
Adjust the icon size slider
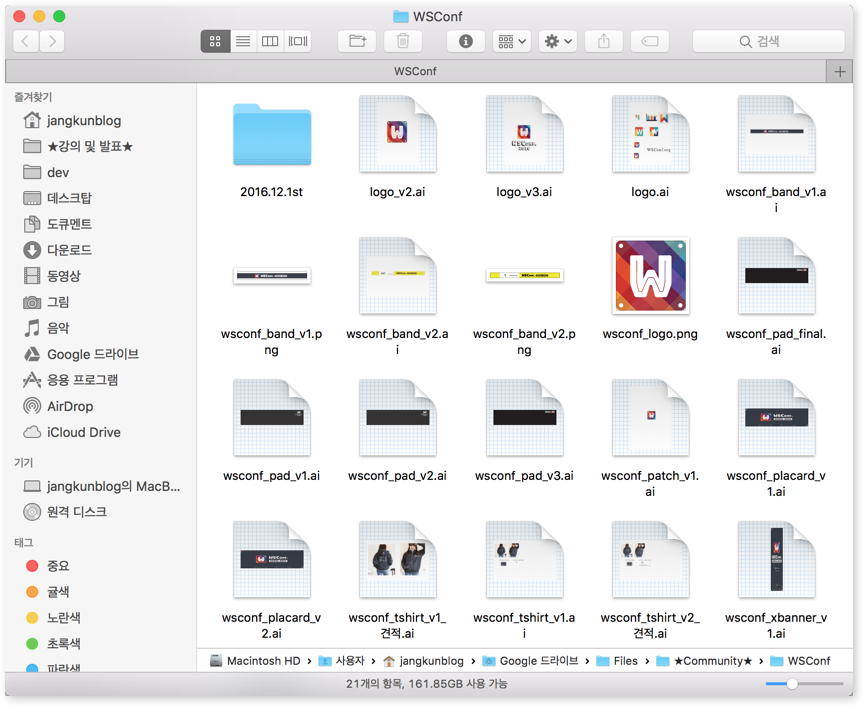pyautogui.click(x=792, y=684)
